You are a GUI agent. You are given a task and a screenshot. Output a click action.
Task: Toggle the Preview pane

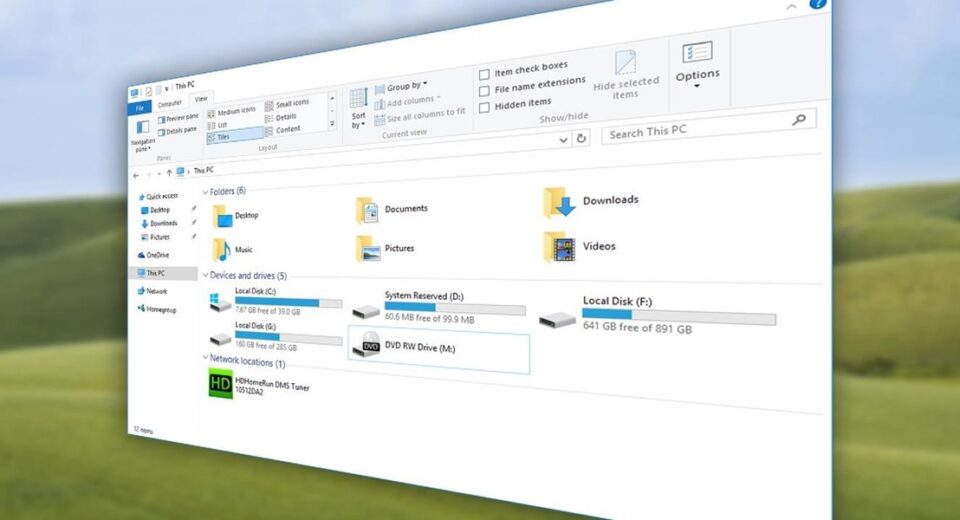pos(178,118)
